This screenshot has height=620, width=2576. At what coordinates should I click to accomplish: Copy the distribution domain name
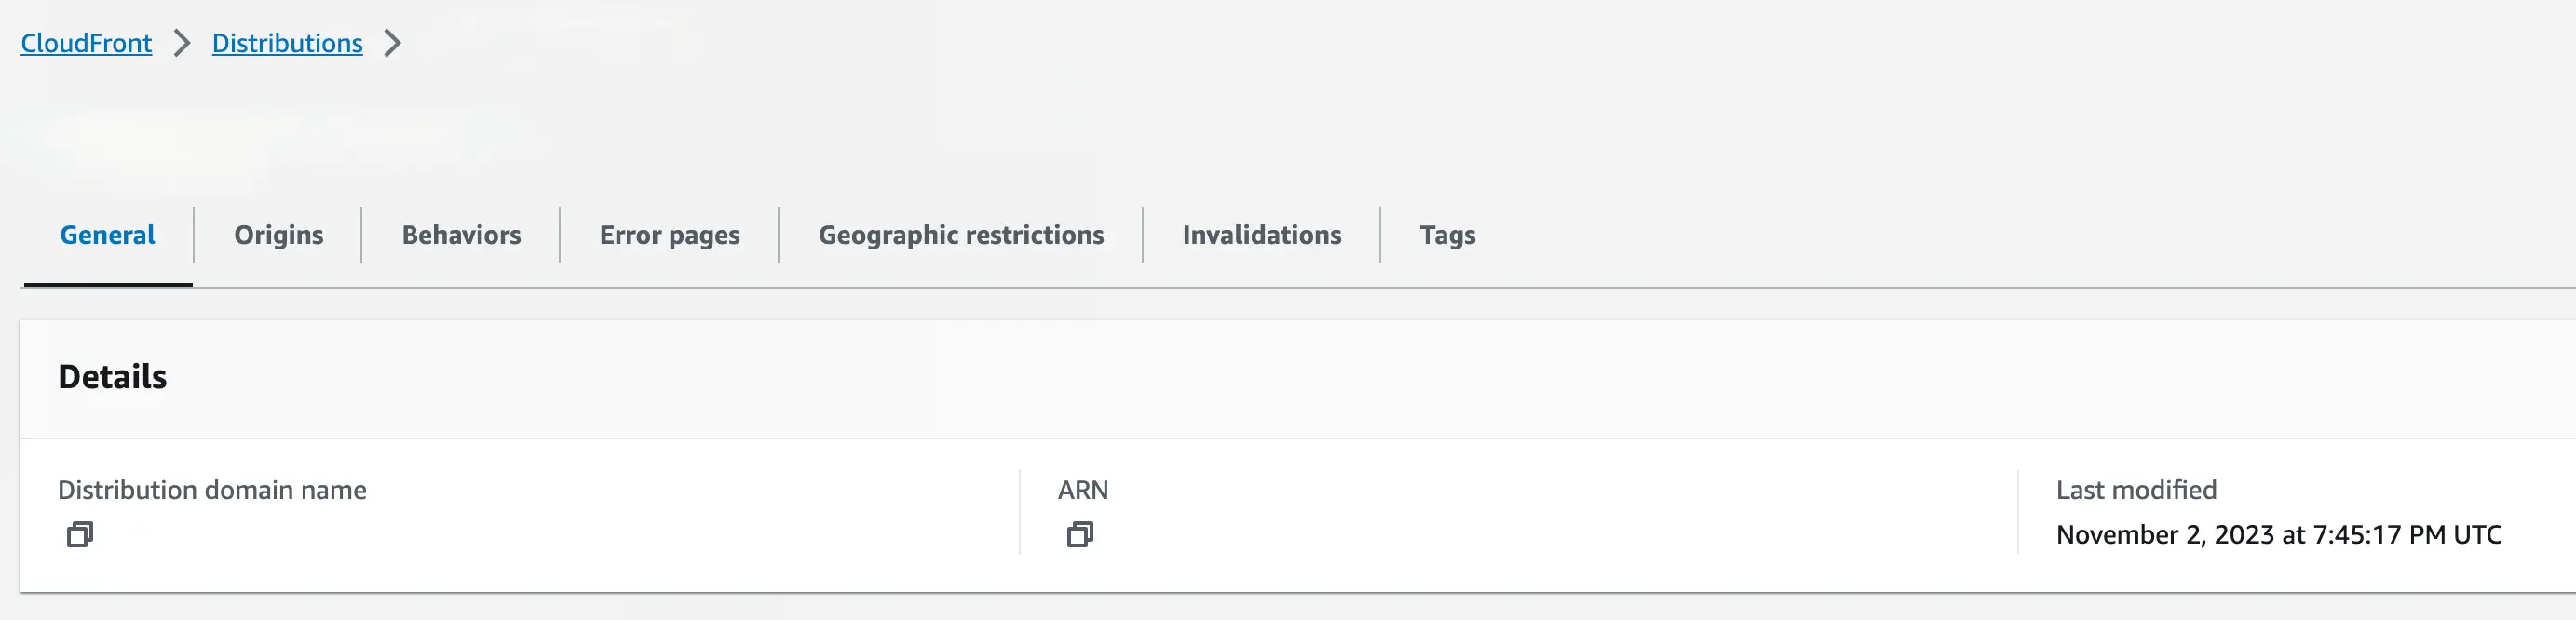coord(80,535)
